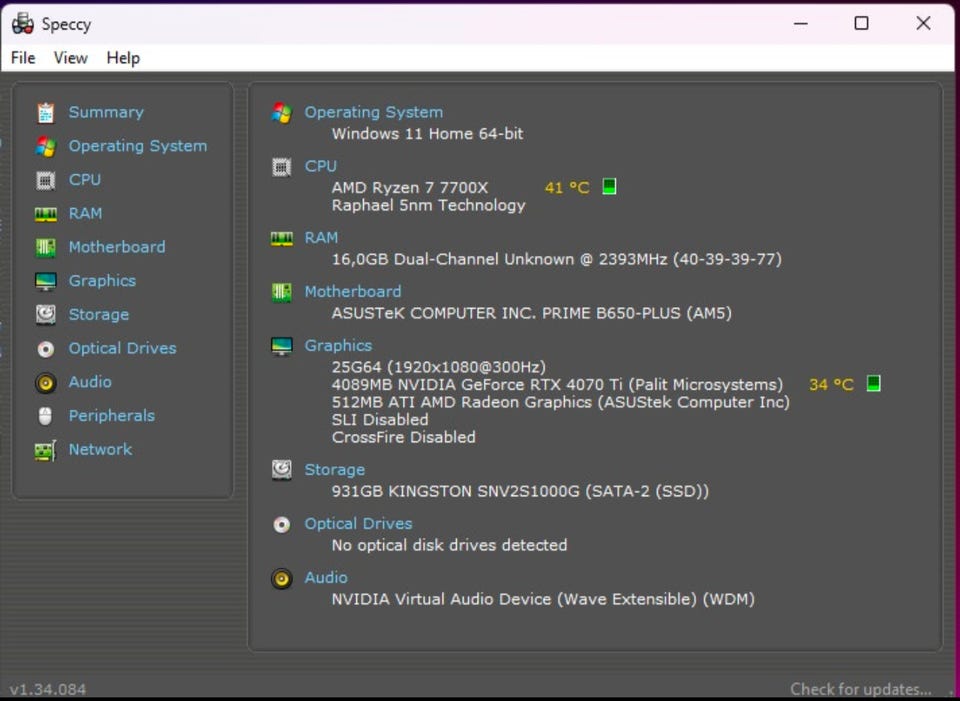This screenshot has width=960, height=701.
Task: Click the Peripherals mouse icon in sidebar
Action: [x=45, y=416]
